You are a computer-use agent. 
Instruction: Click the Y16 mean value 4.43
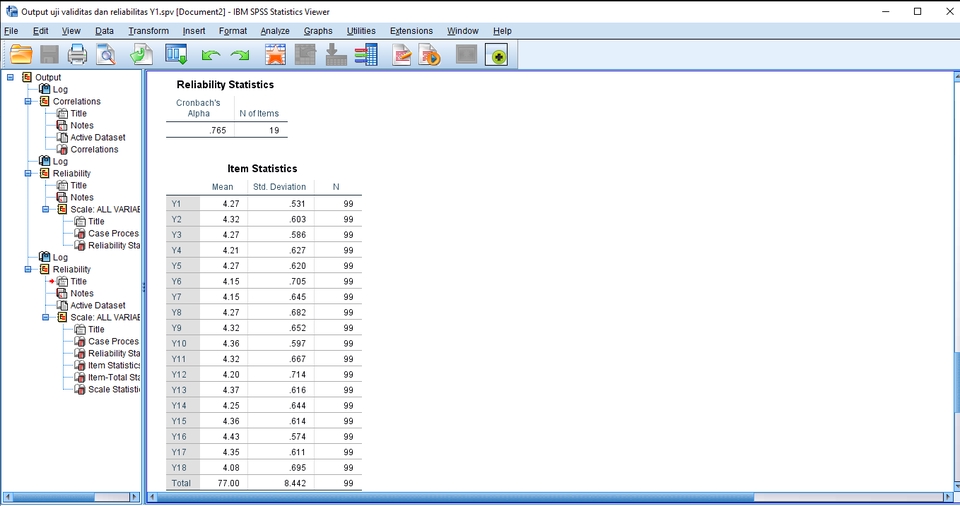231,437
